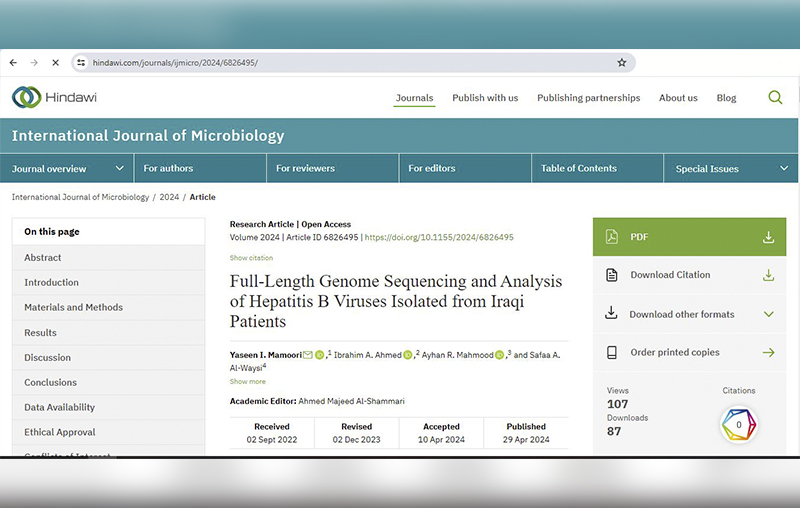The height and width of the screenshot is (508, 800).
Task: Click the Order printed copies arrow icon
Action: coord(768,352)
